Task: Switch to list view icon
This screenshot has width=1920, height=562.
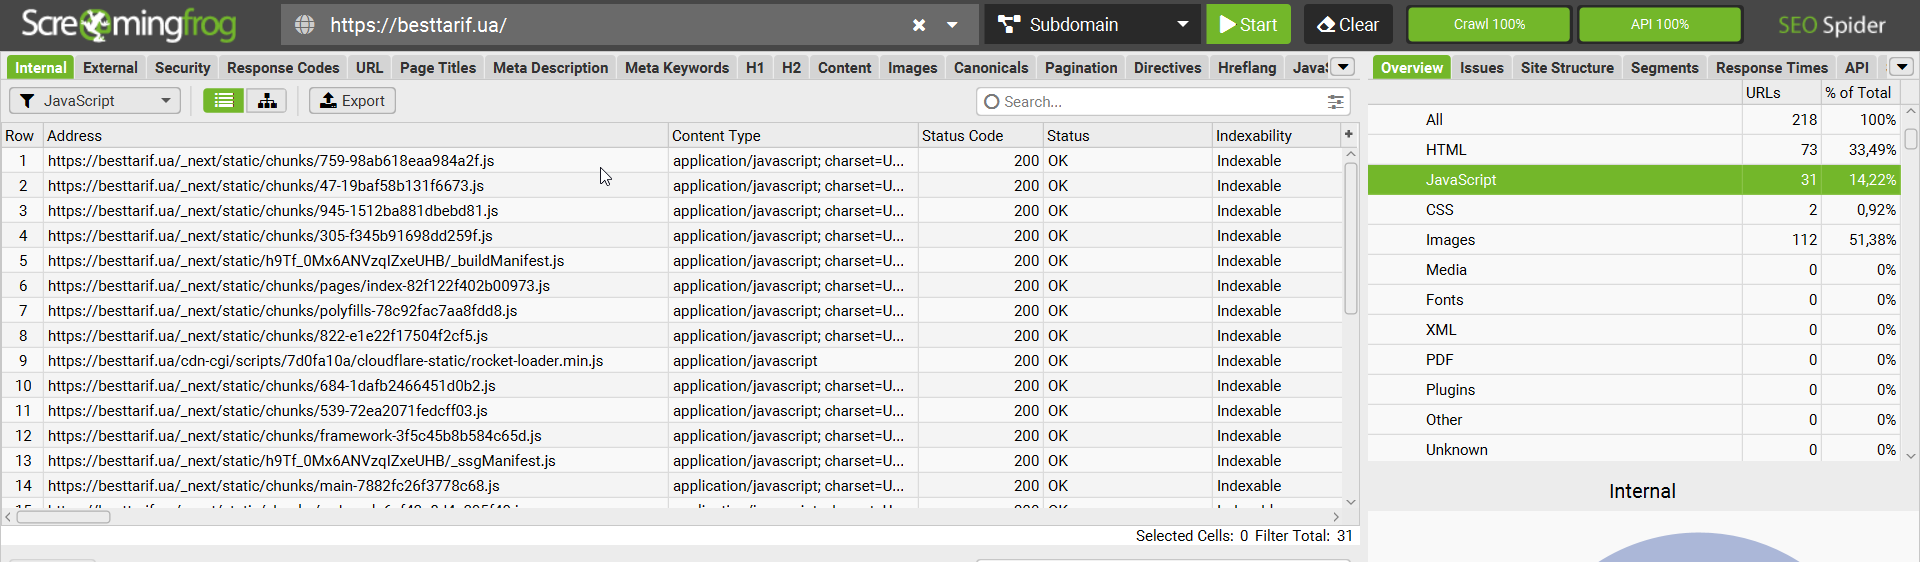Action: click(x=224, y=101)
